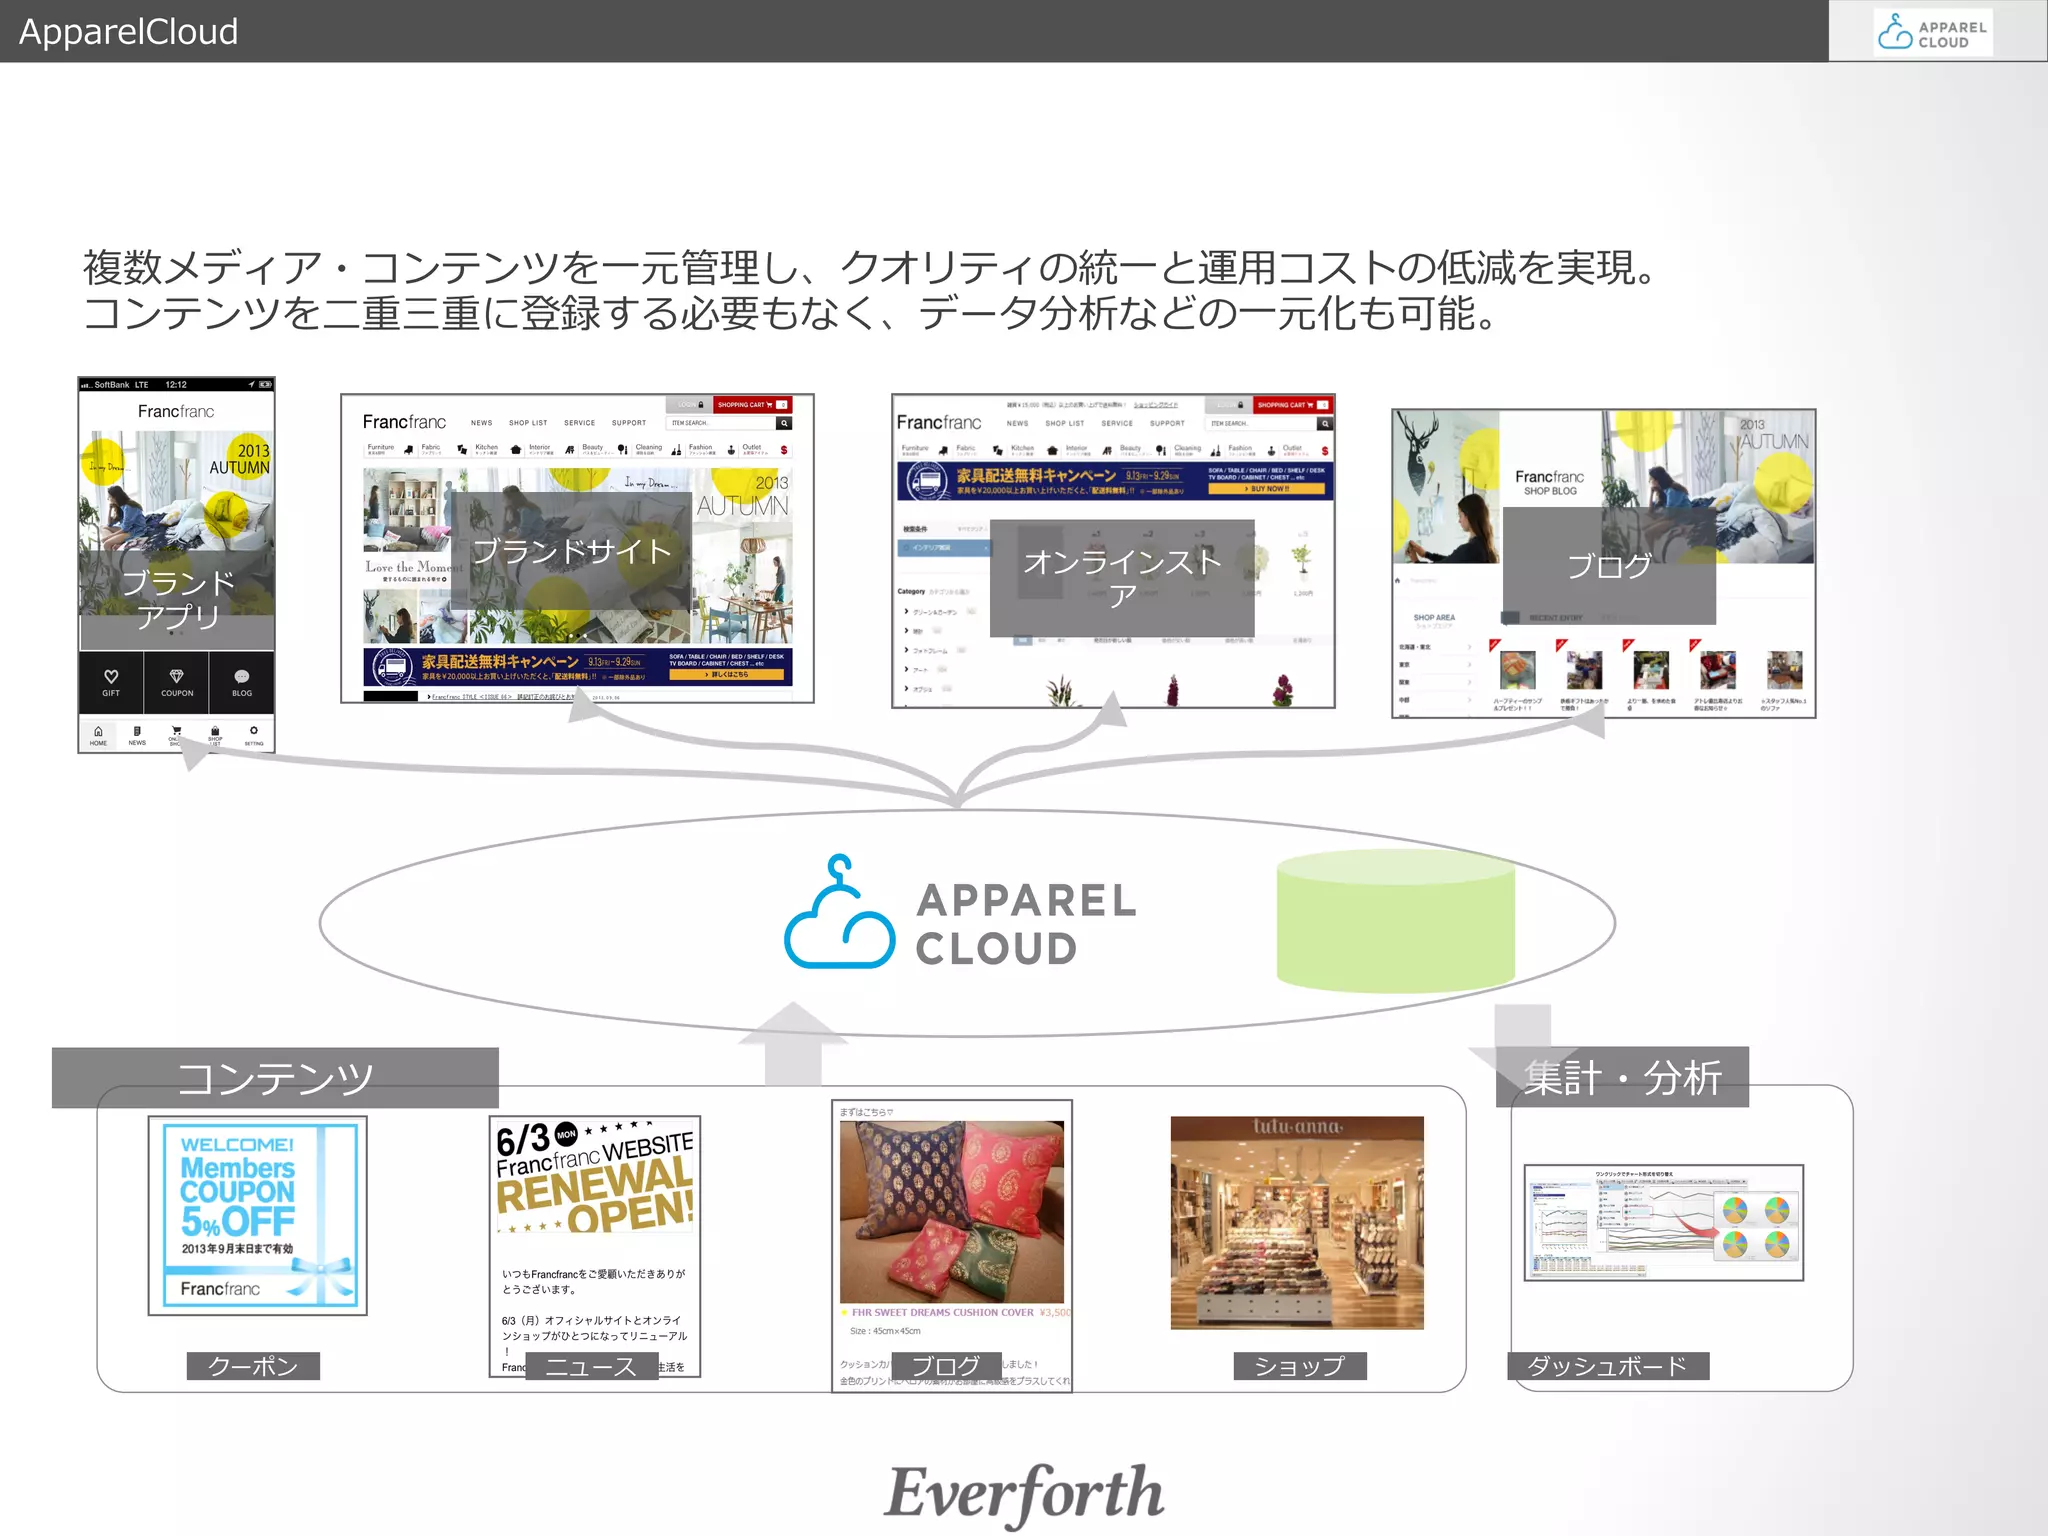Click the コンテンツ section header
2048x1536 pixels.
click(275, 1077)
